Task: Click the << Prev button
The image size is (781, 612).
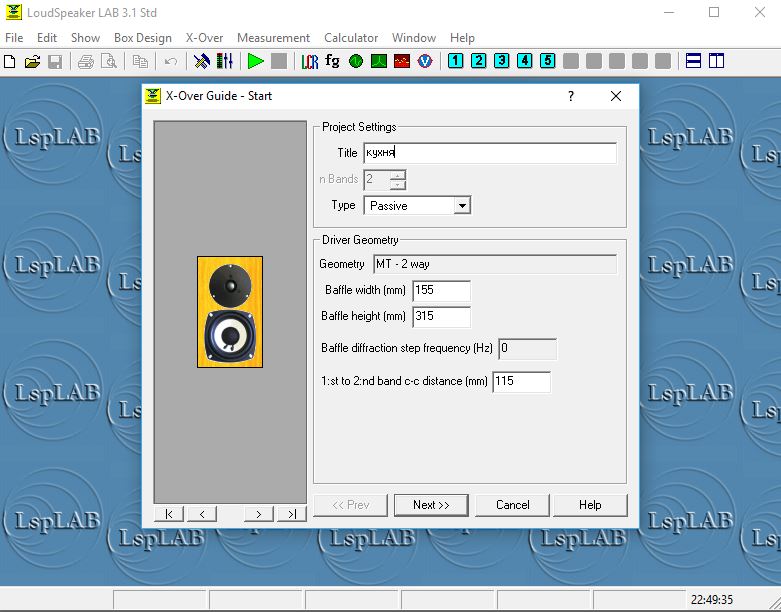Action: click(x=351, y=505)
